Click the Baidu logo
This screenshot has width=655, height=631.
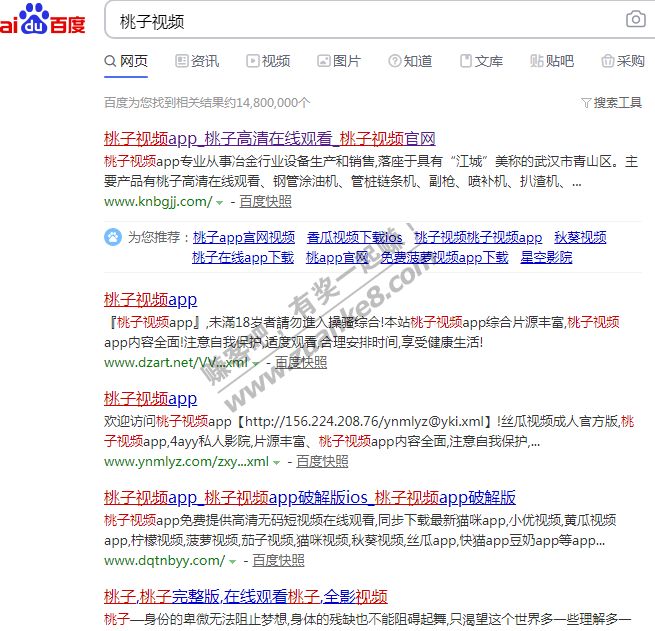[43, 20]
